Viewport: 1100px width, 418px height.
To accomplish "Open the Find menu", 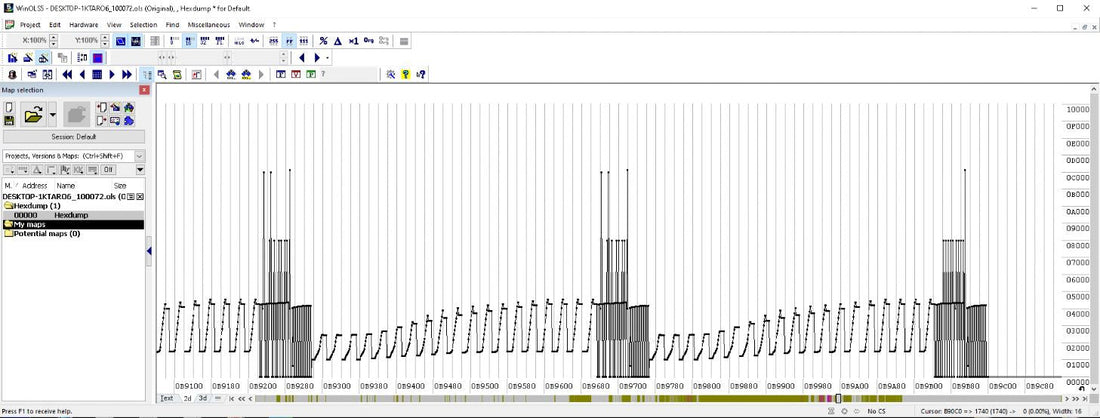I will pos(173,25).
